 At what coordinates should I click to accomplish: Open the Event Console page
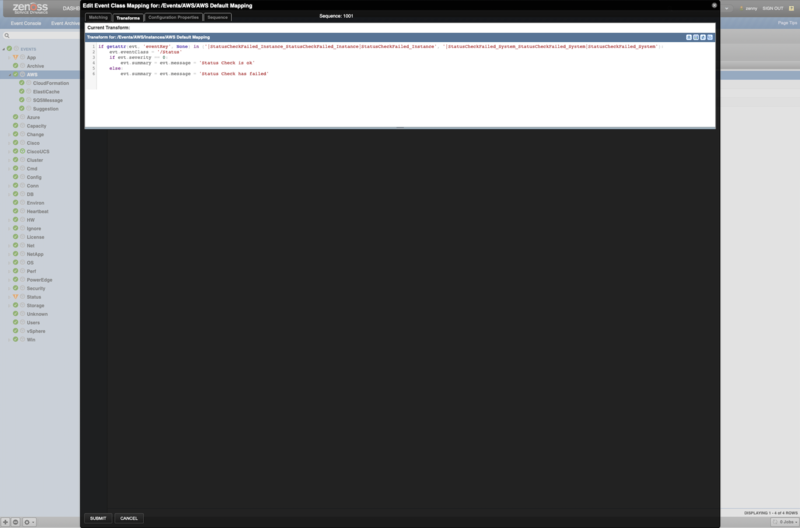[26, 23]
